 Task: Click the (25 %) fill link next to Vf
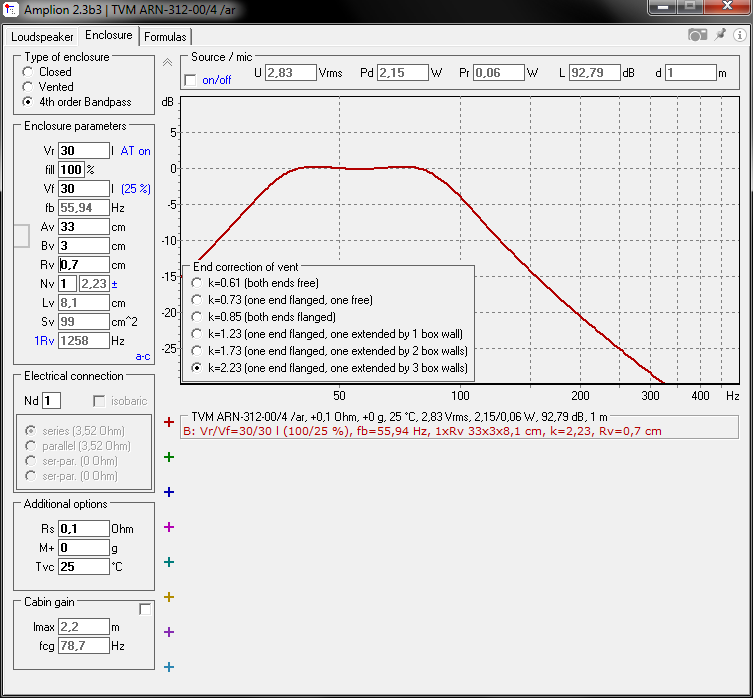136,189
